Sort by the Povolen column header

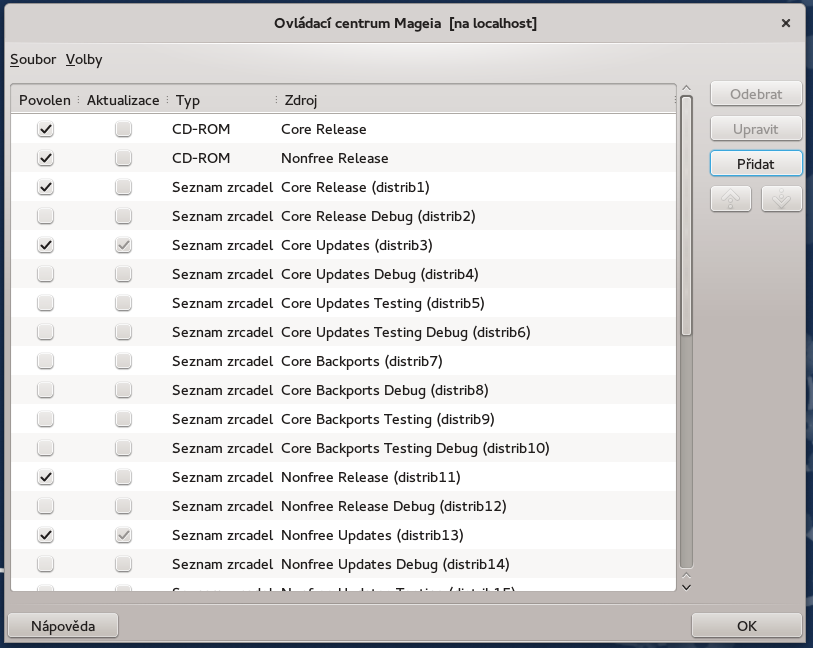(45, 100)
